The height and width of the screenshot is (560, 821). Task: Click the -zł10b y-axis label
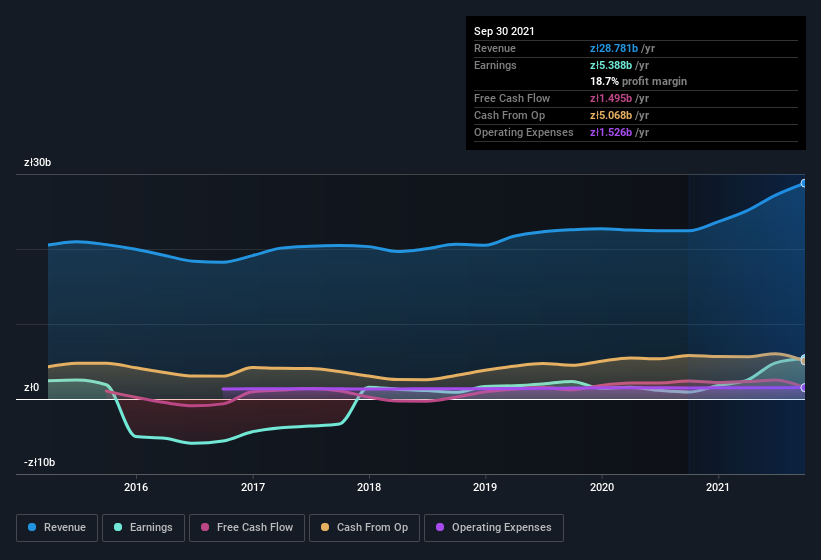39,462
